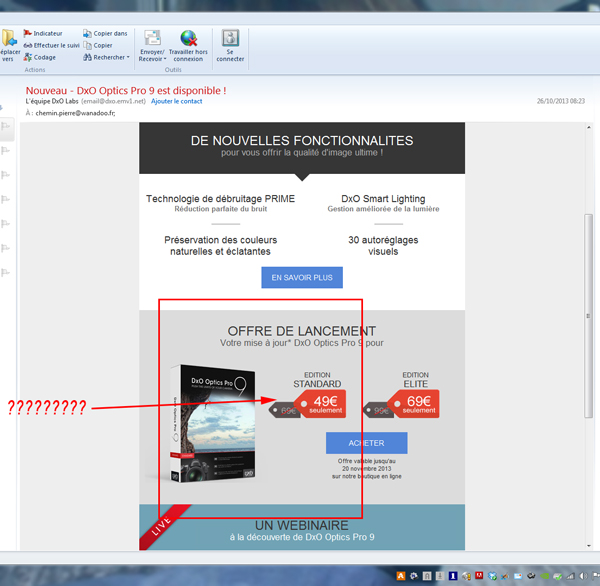Click the Ajouter le contact link
Image resolution: width=600 pixels, height=586 pixels.
[176, 101]
